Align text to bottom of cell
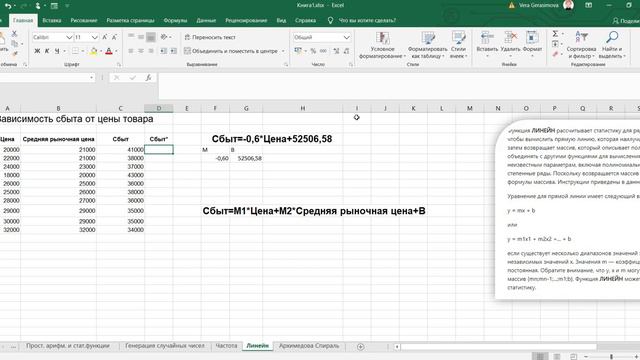640x360 pixels. pyautogui.click(x=151, y=37)
